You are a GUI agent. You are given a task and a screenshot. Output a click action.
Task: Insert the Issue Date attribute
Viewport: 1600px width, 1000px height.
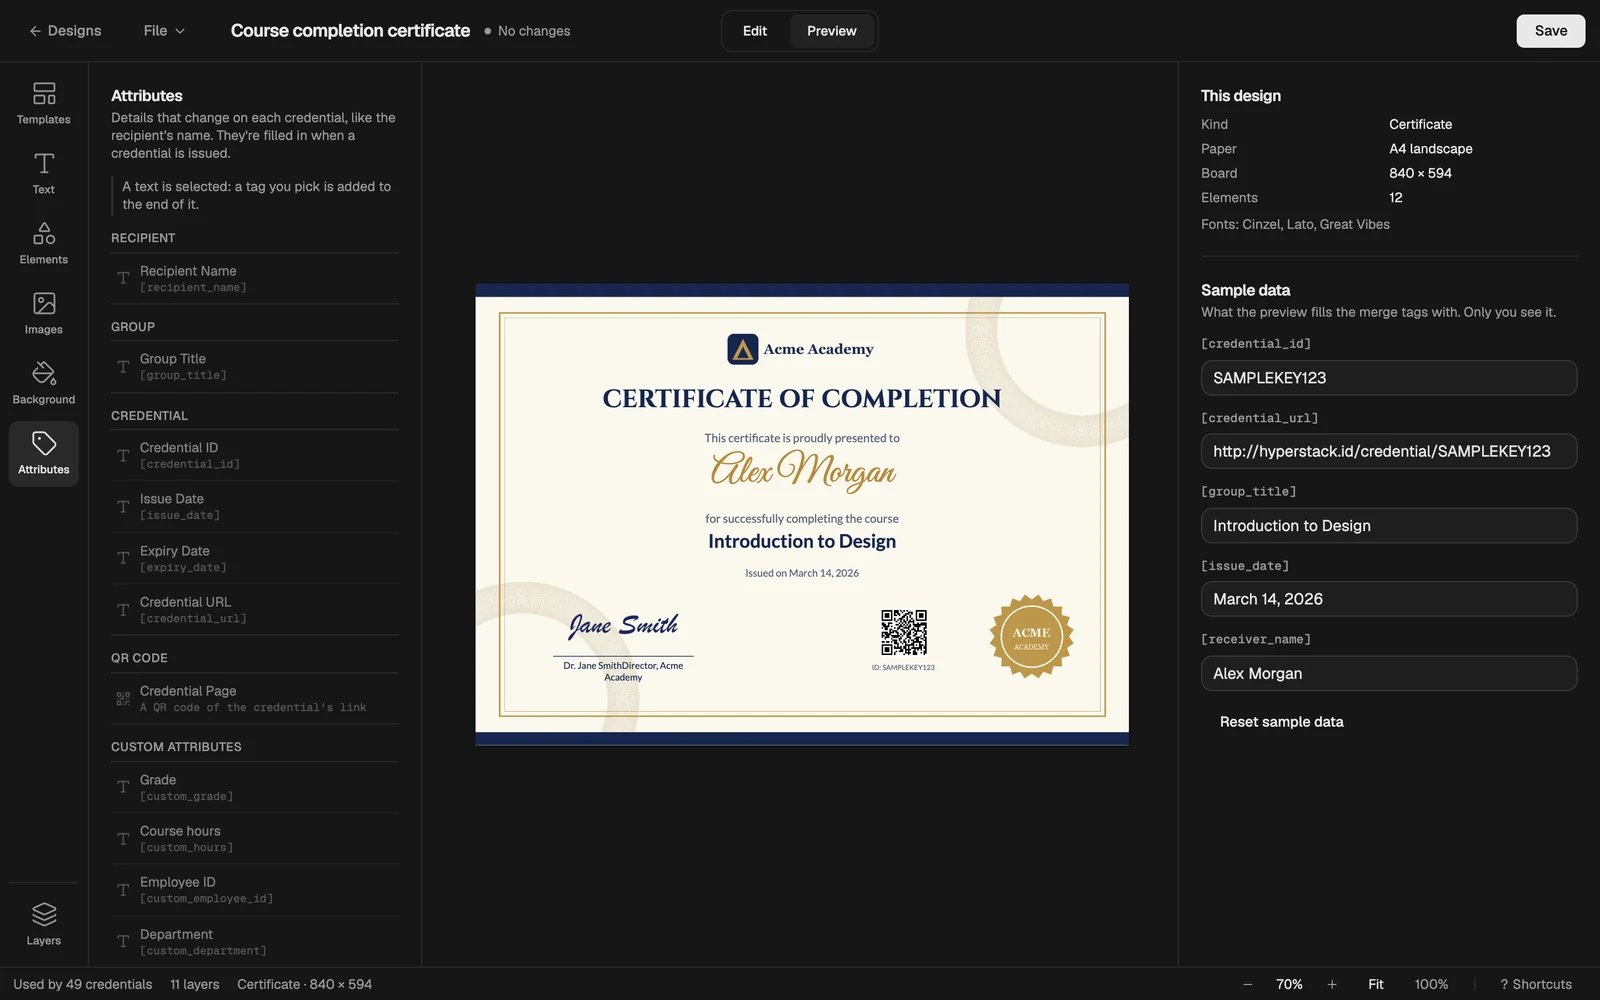point(255,507)
